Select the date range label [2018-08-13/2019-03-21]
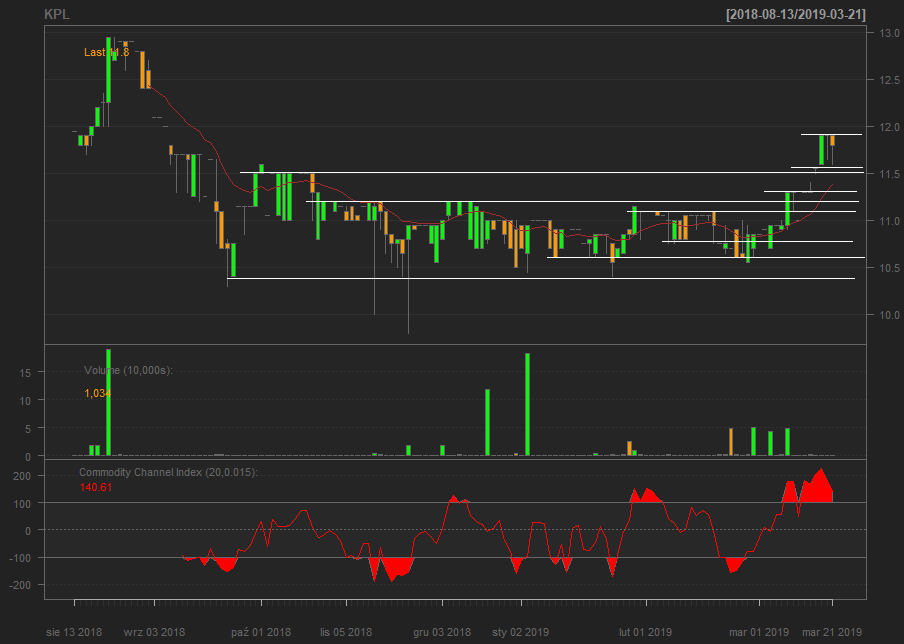 796,14
